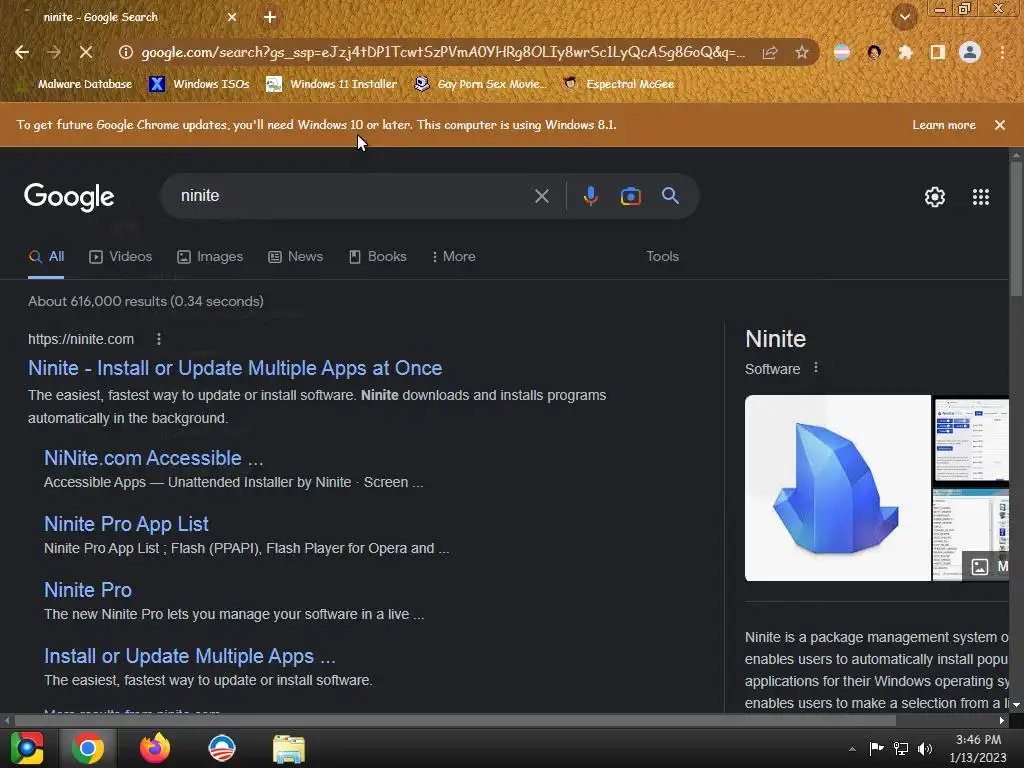Bookmark this tab with star icon
This screenshot has width=1024, height=768.
pyautogui.click(x=802, y=52)
